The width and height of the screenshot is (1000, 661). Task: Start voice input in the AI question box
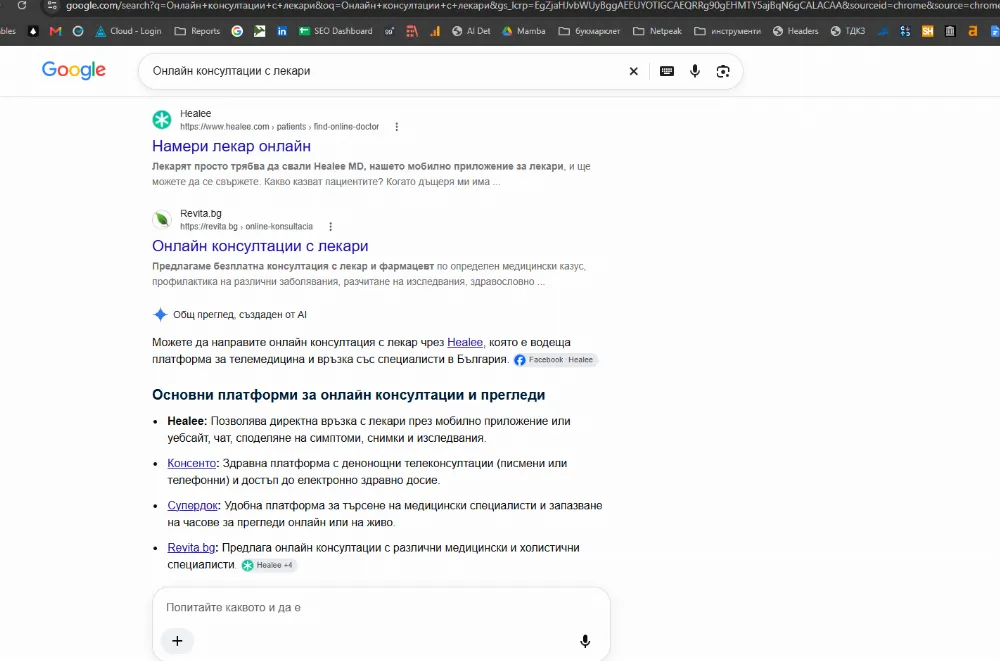tap(585, 641)
